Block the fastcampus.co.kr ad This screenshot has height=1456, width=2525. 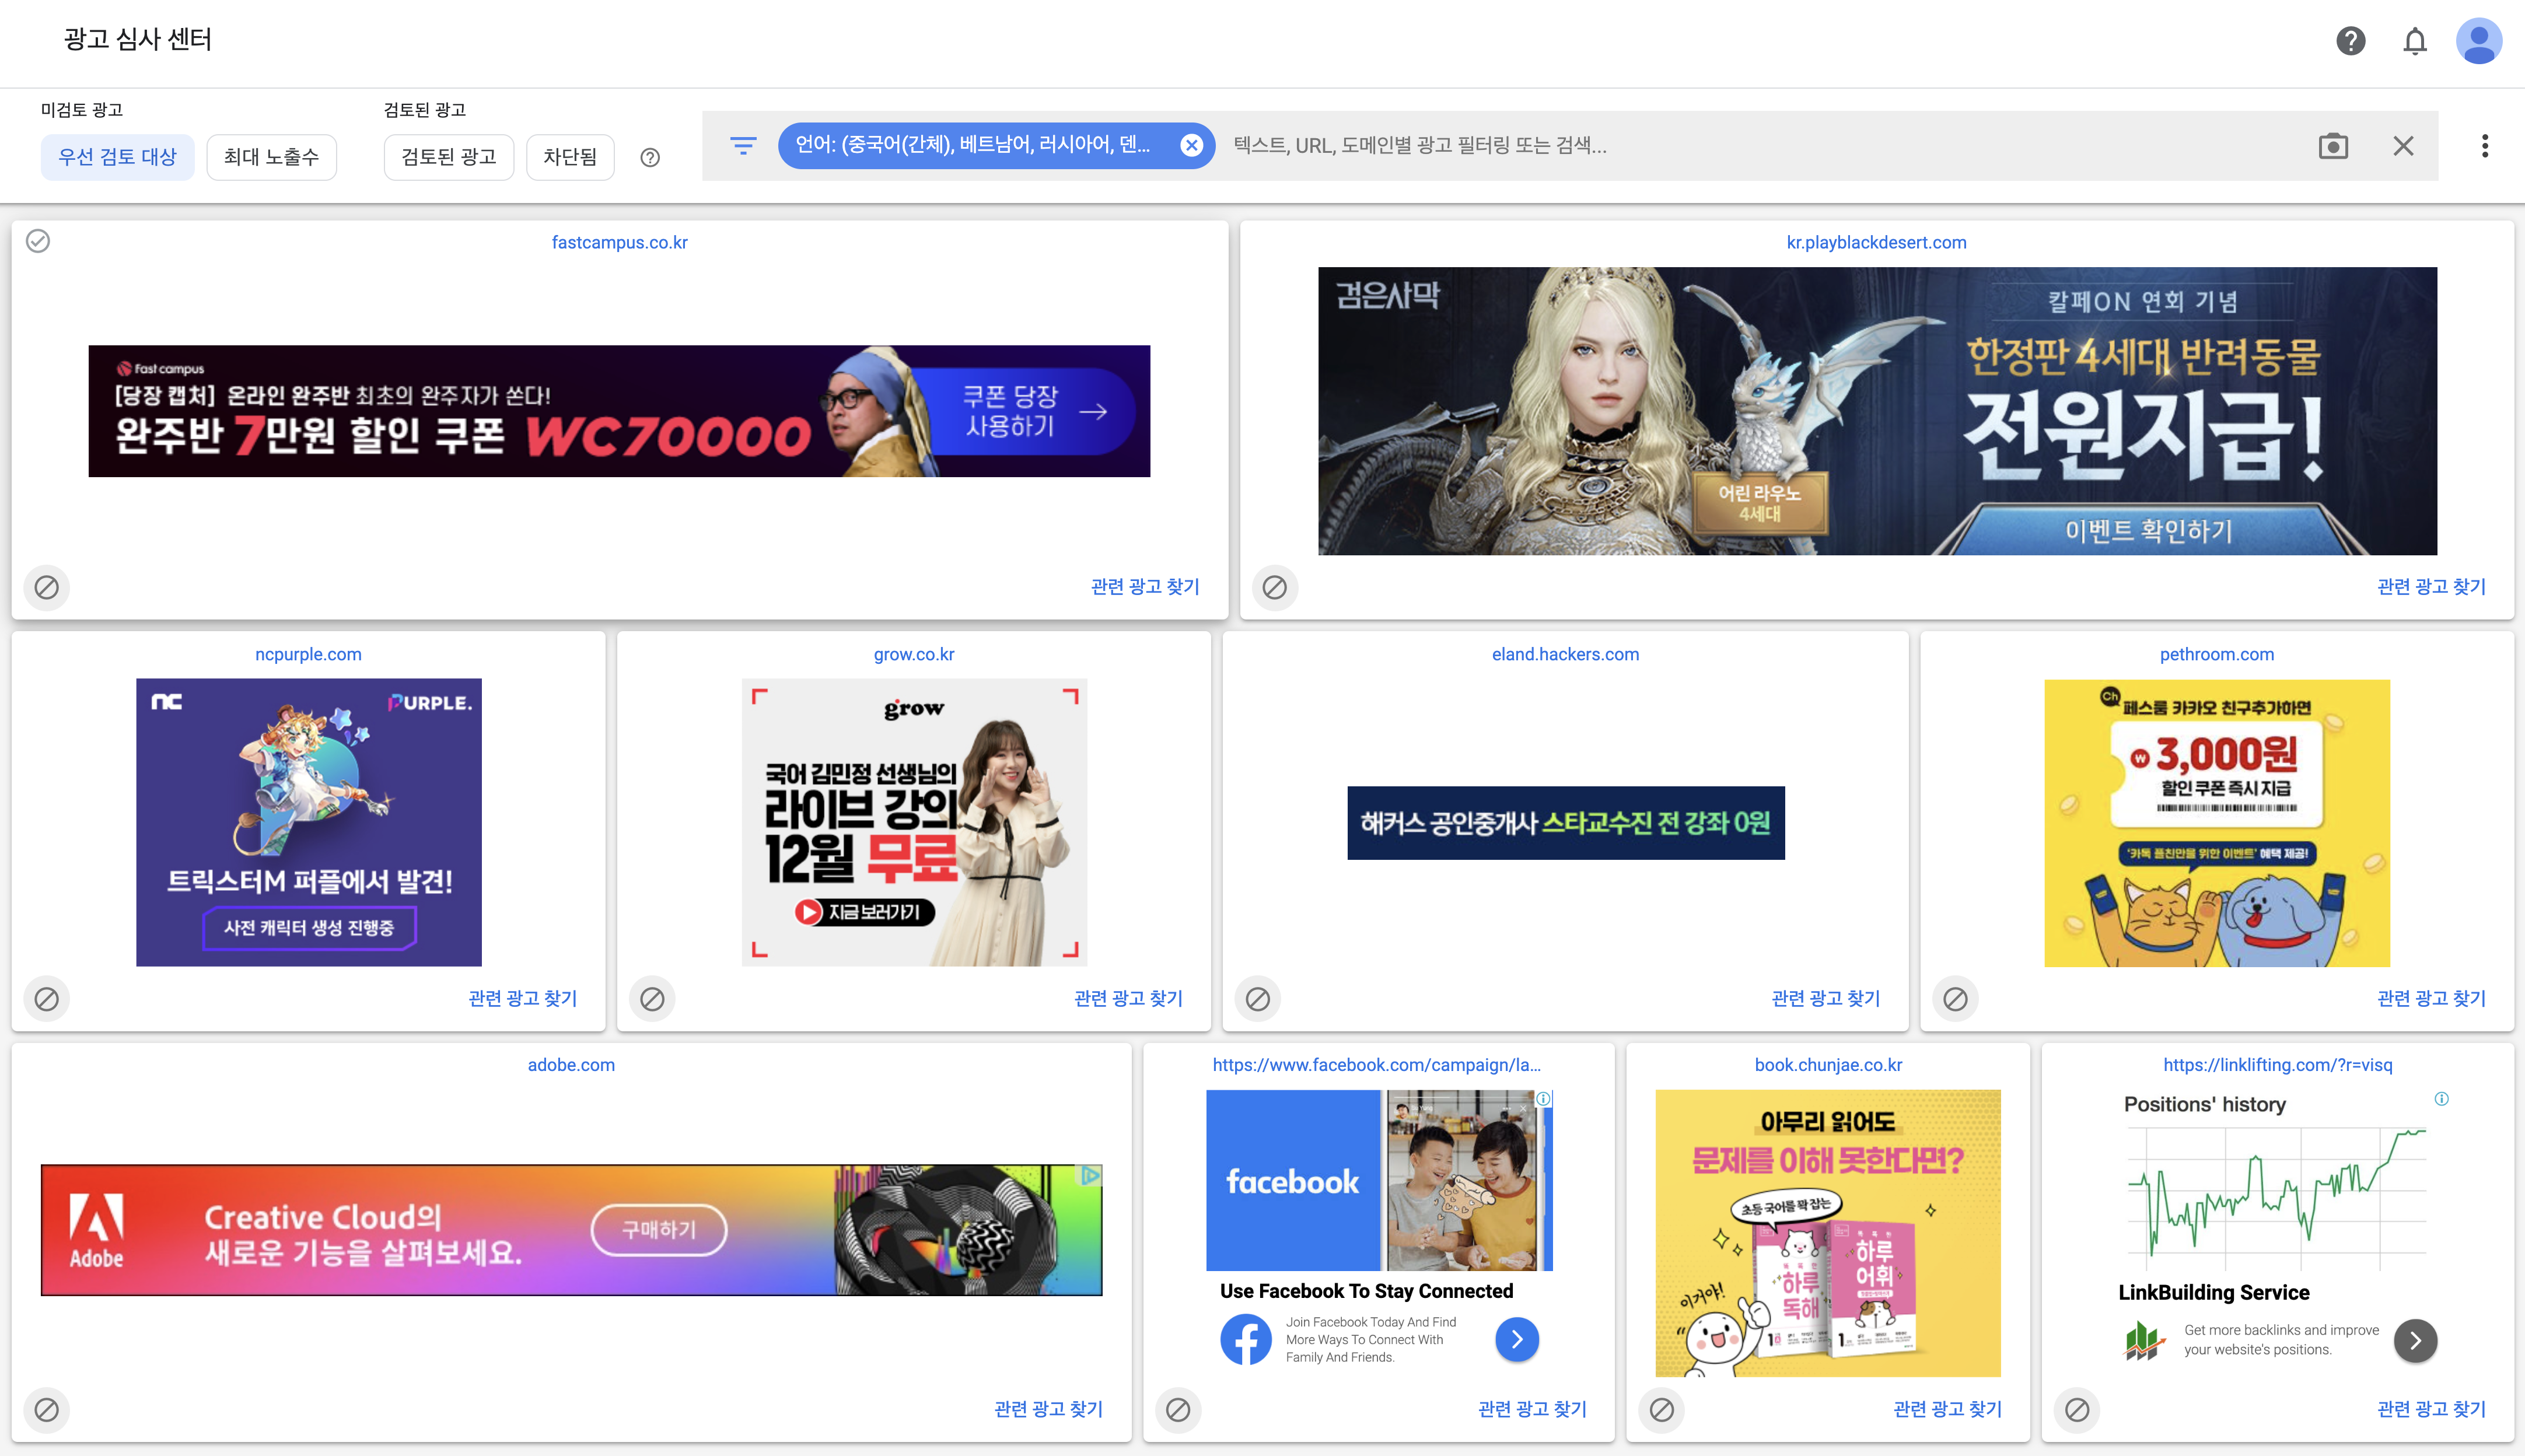46,587
